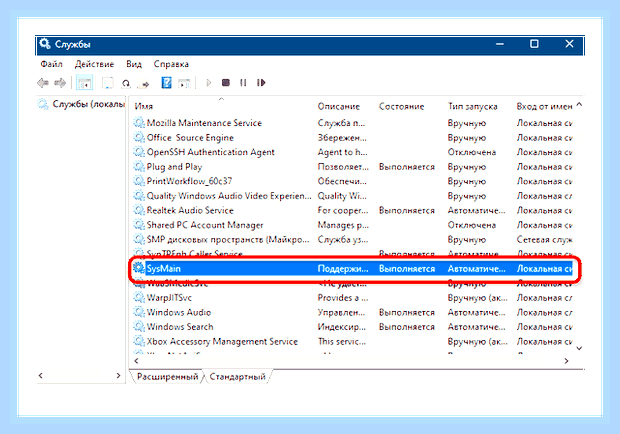Select the Windows Audio service name
Viewport: 620px width, 434px height.
point(179,312)
